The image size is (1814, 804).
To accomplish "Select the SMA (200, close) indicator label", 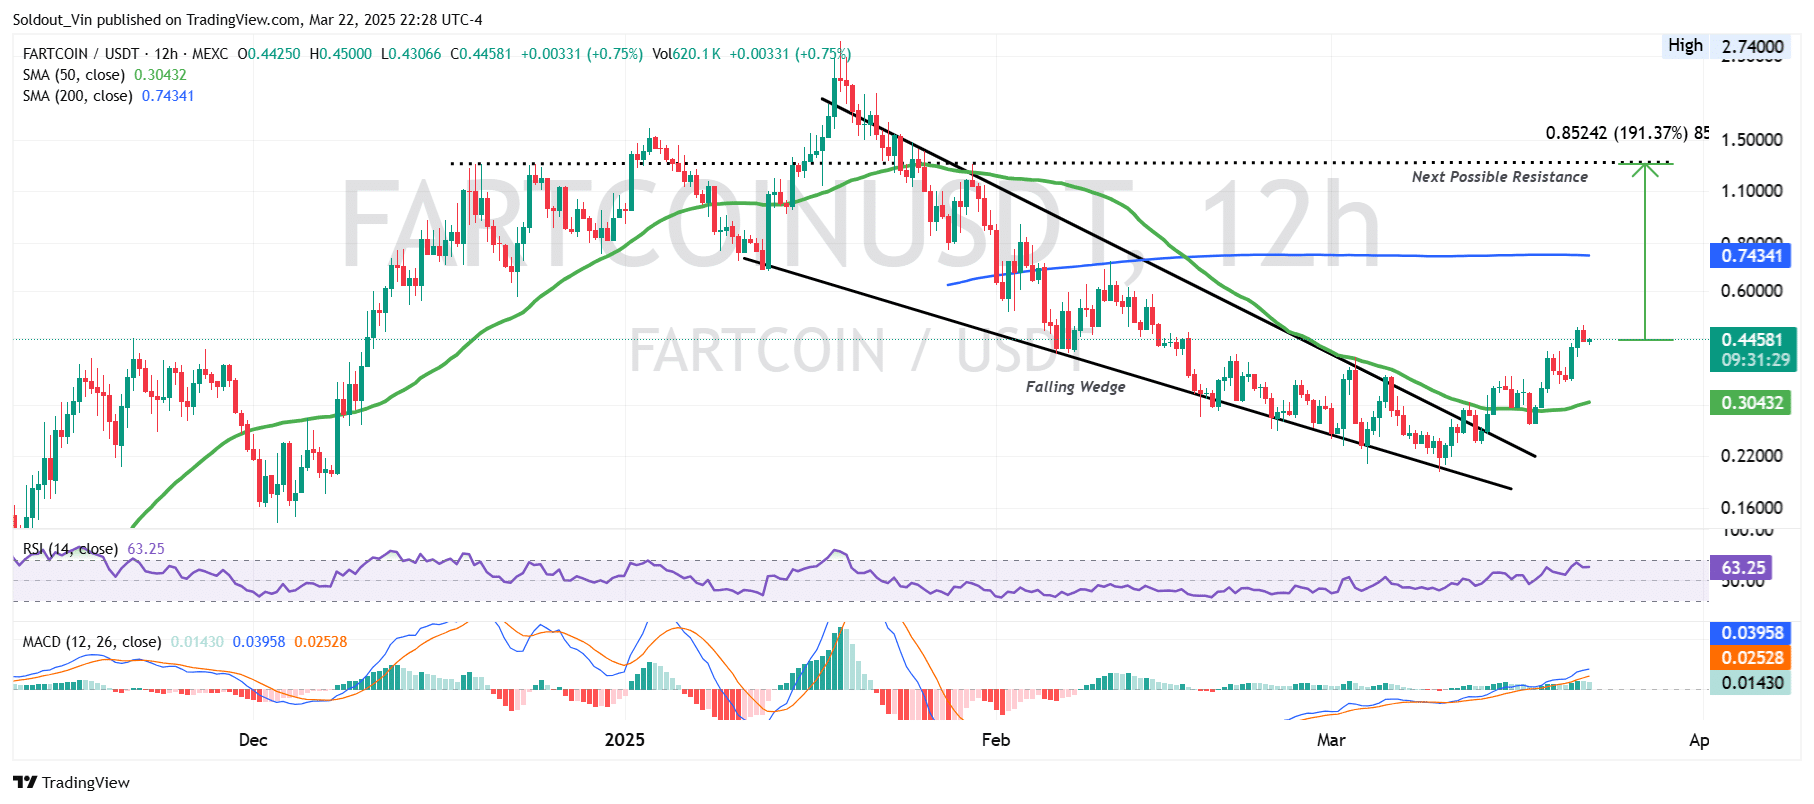I will click(x=78, y=96).
